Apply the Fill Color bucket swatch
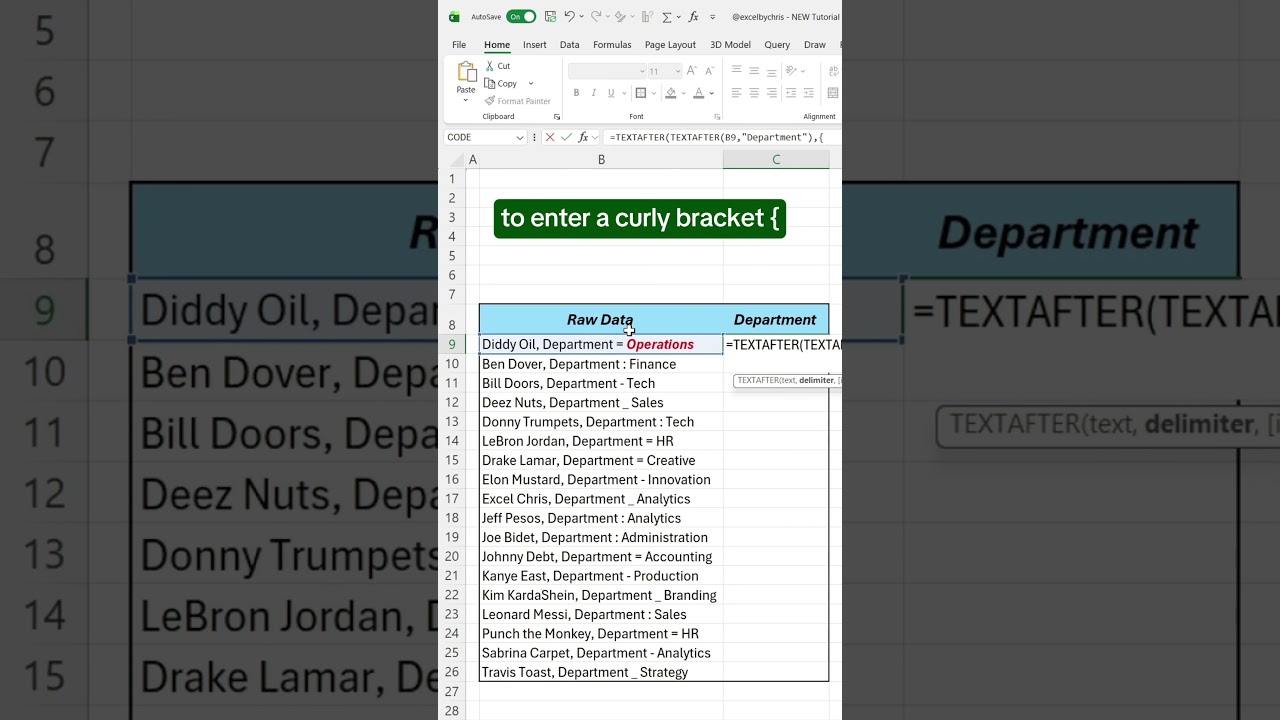 tap(671, 93)
